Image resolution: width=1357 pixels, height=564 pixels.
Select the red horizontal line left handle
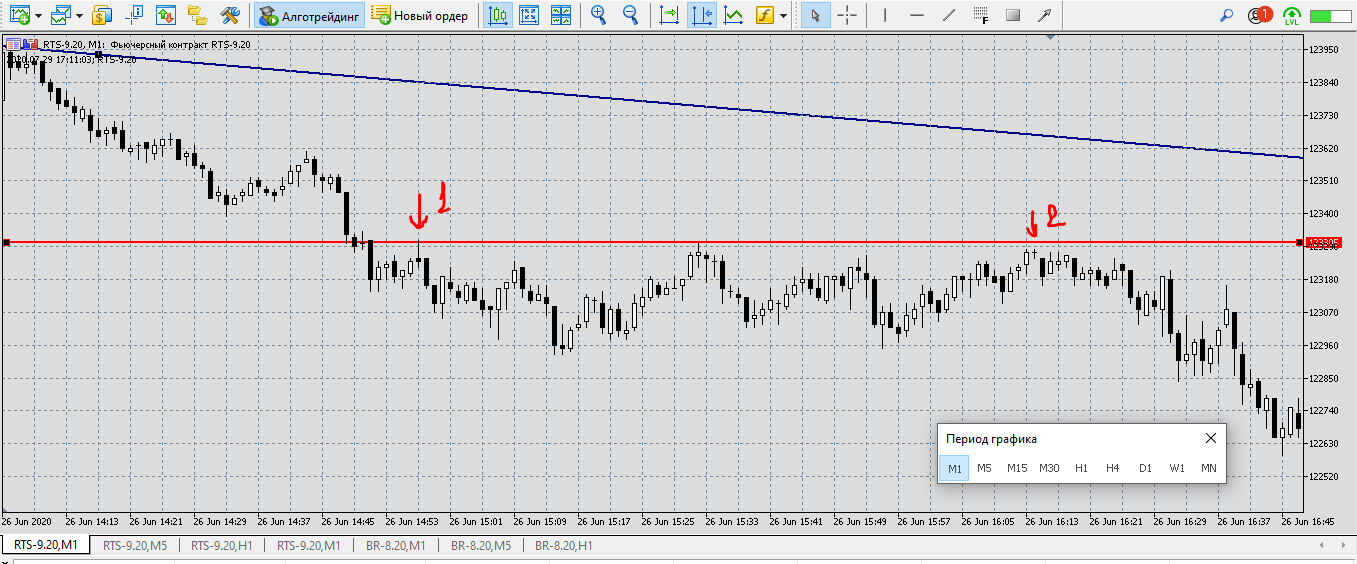pos(6,242)
